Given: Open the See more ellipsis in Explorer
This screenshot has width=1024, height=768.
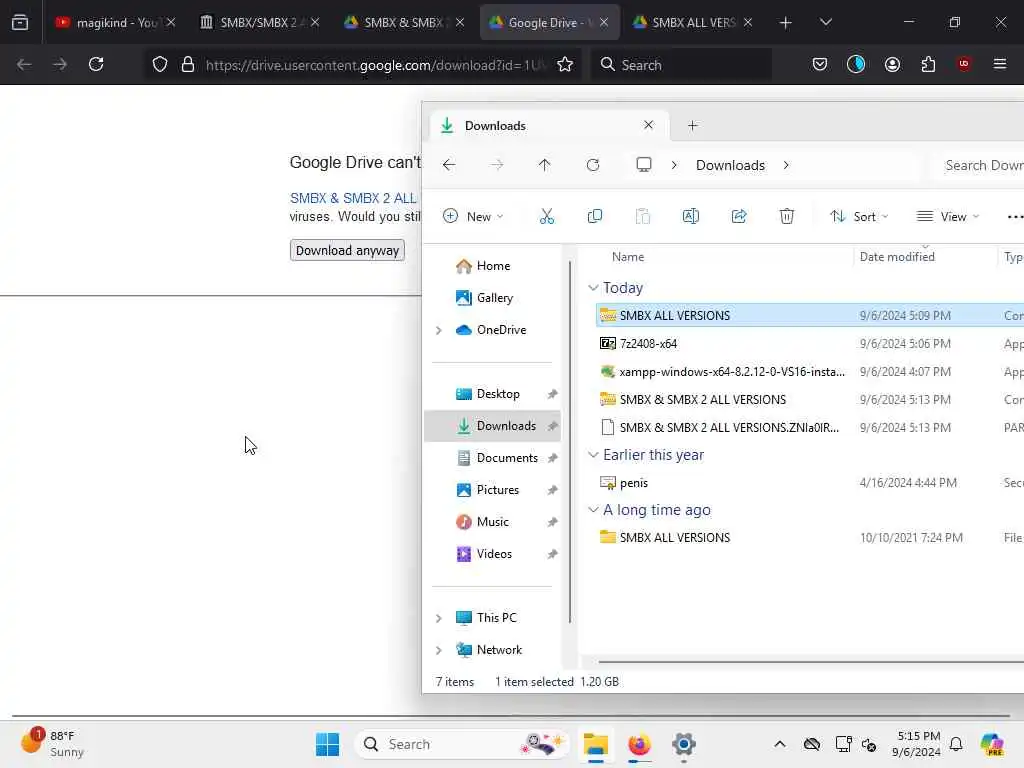Looking at the screenshot, I should pyautogui.click(x=1014, y=217).
